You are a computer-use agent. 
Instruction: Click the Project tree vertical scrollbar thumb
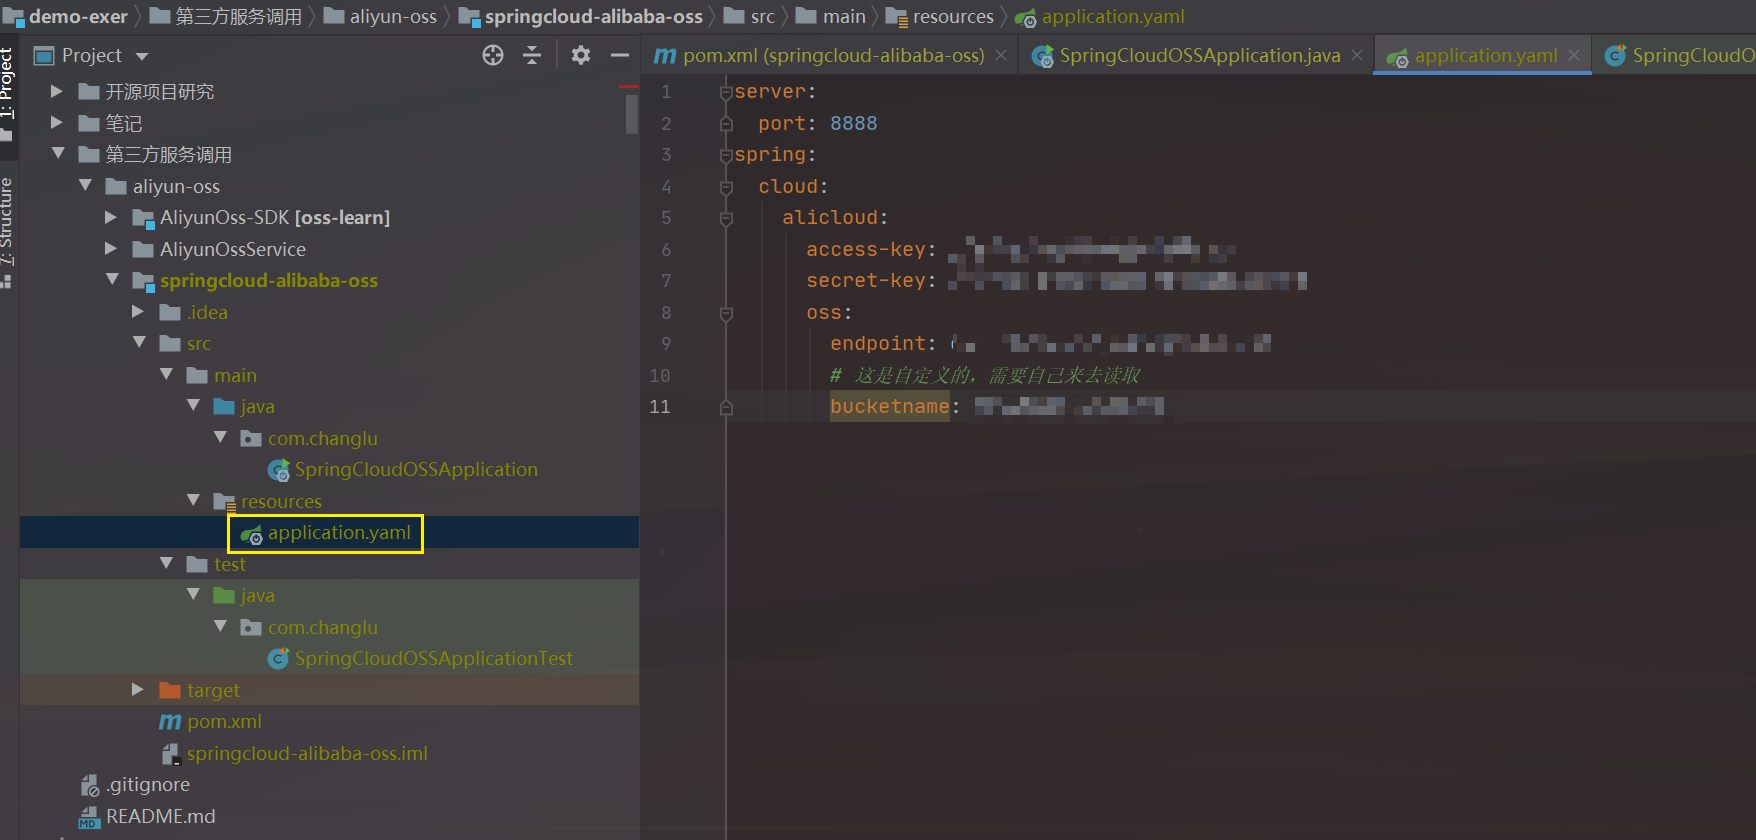coord(632,113)
